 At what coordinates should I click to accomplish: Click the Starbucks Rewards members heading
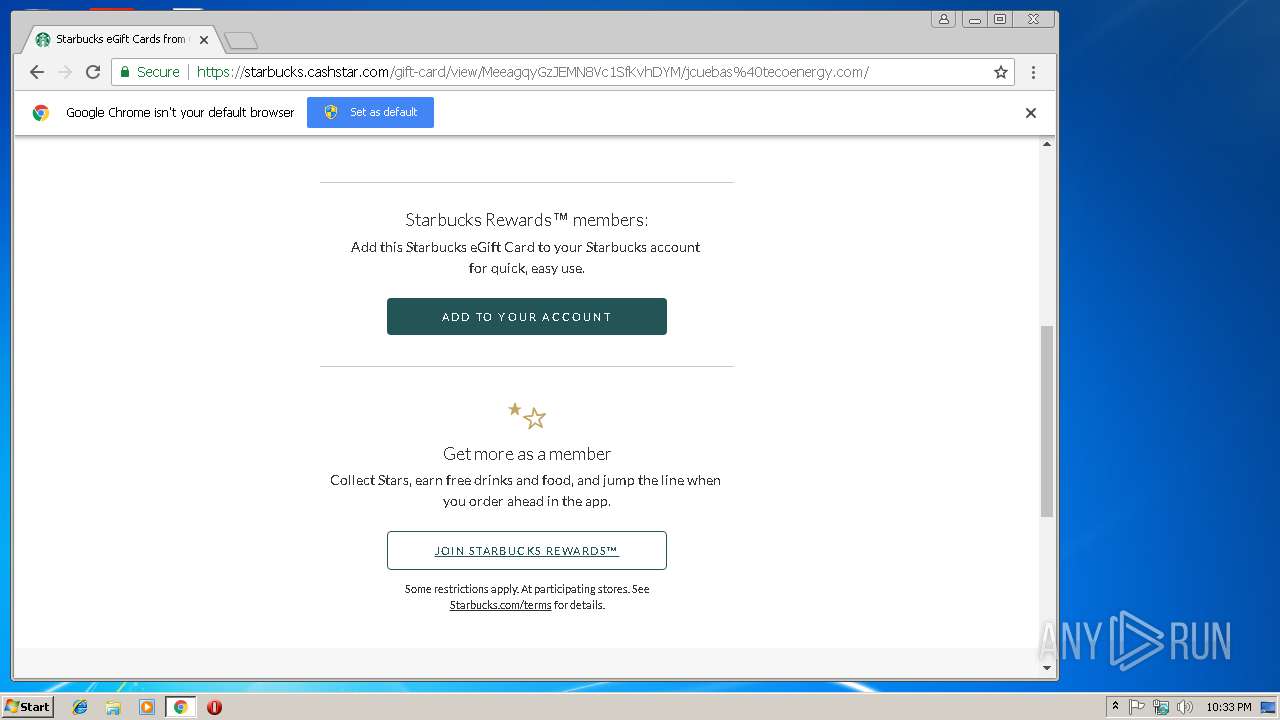[x=527, y=220]
